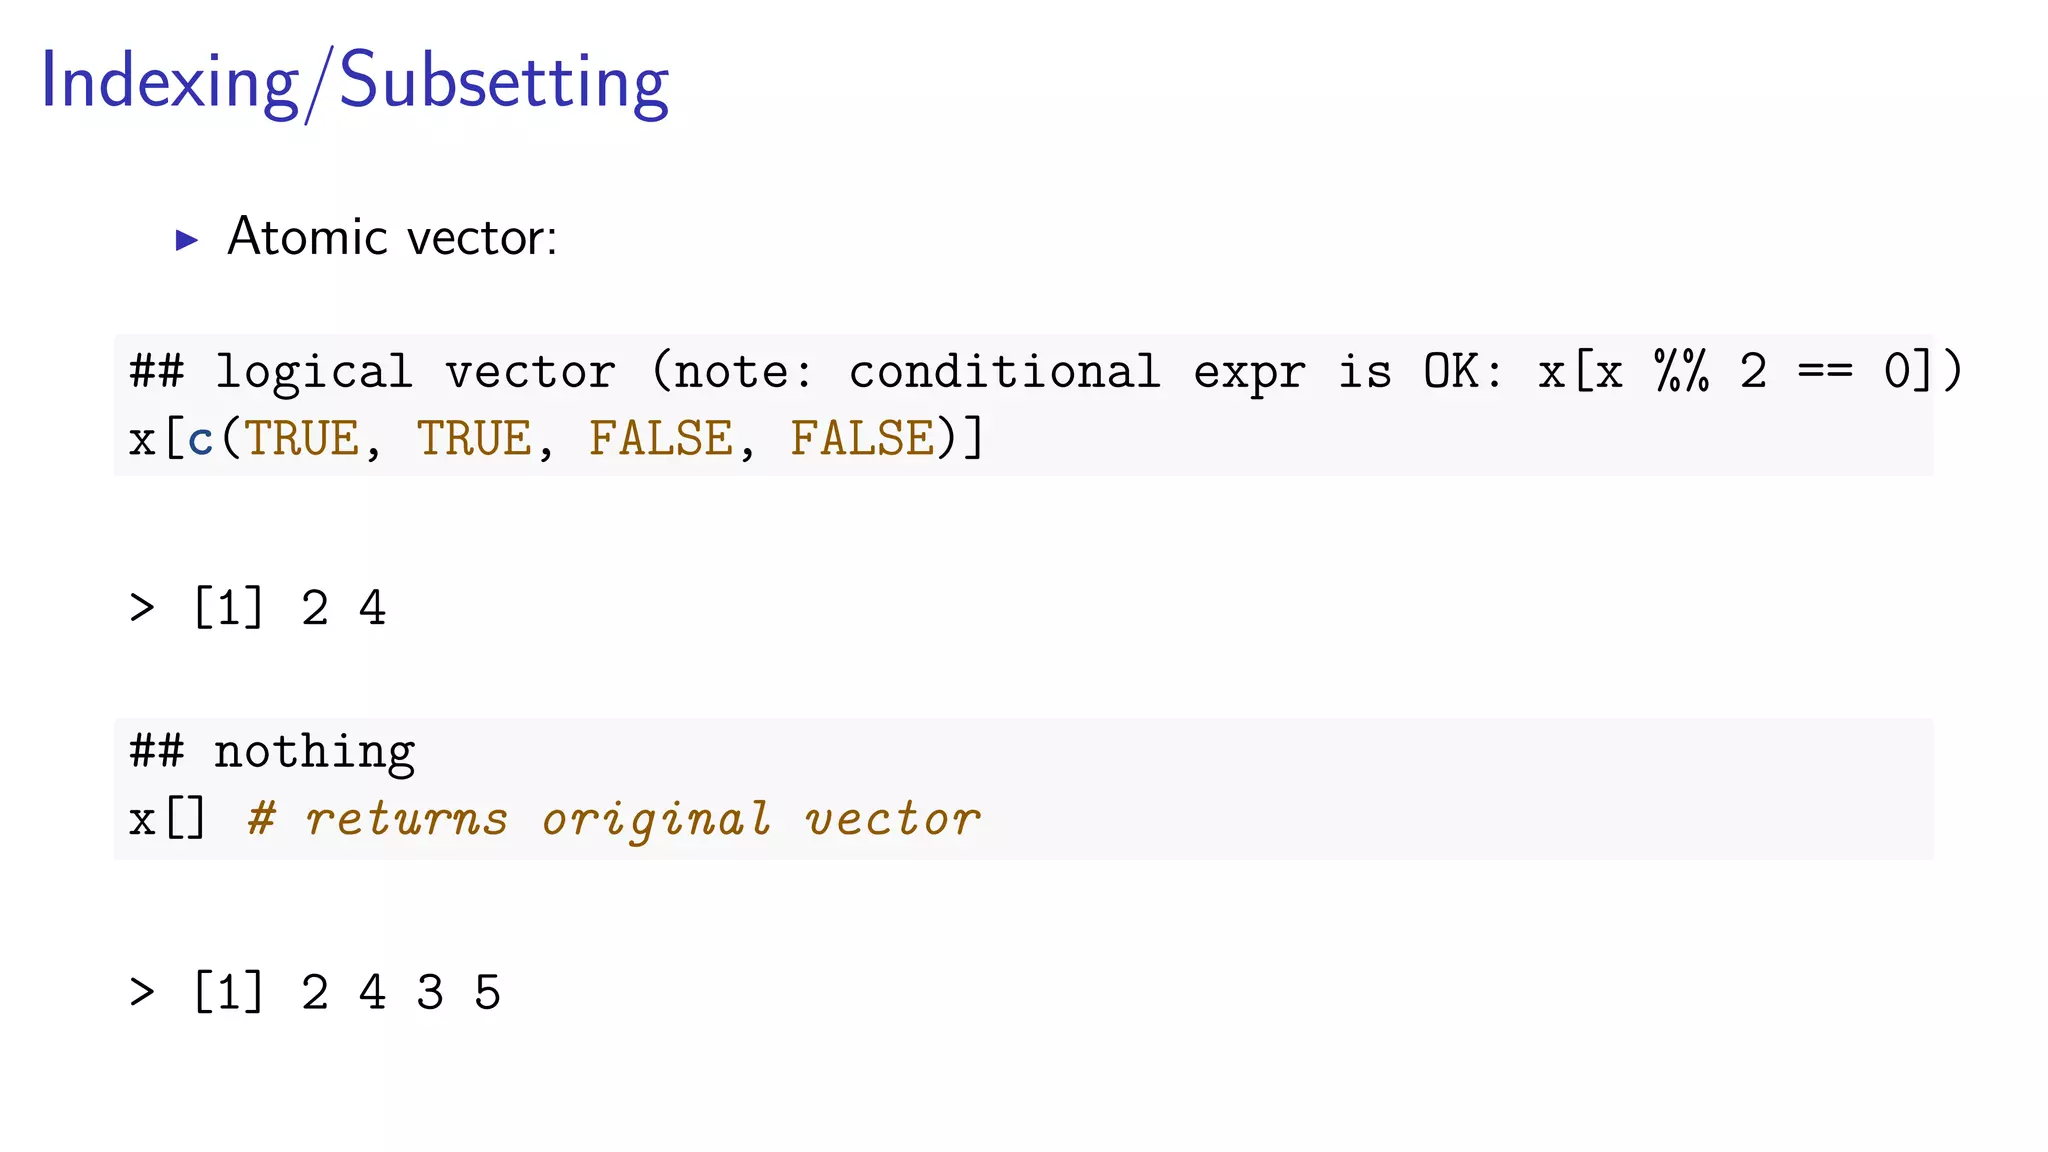This screenshot has width=2048, height=1152.
Task: Click the blue c function name
Action: (x=201, y=440)
